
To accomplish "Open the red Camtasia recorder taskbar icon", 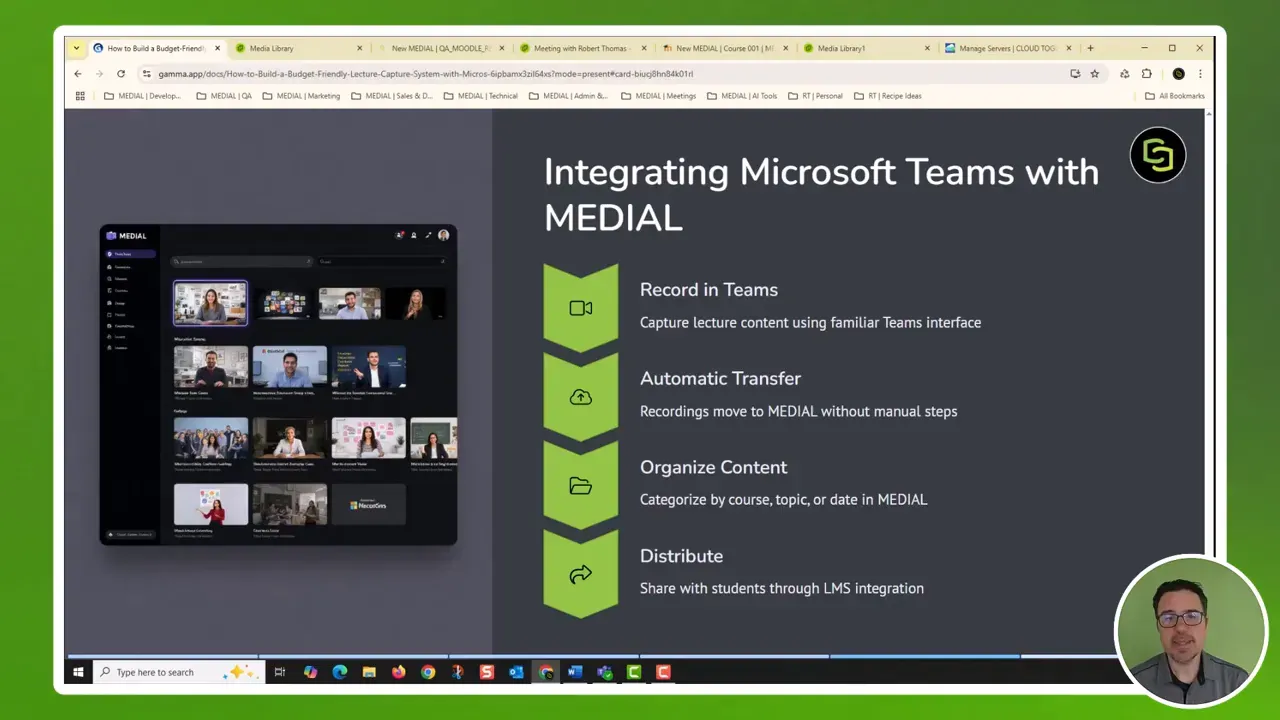I will pos(663,672).
